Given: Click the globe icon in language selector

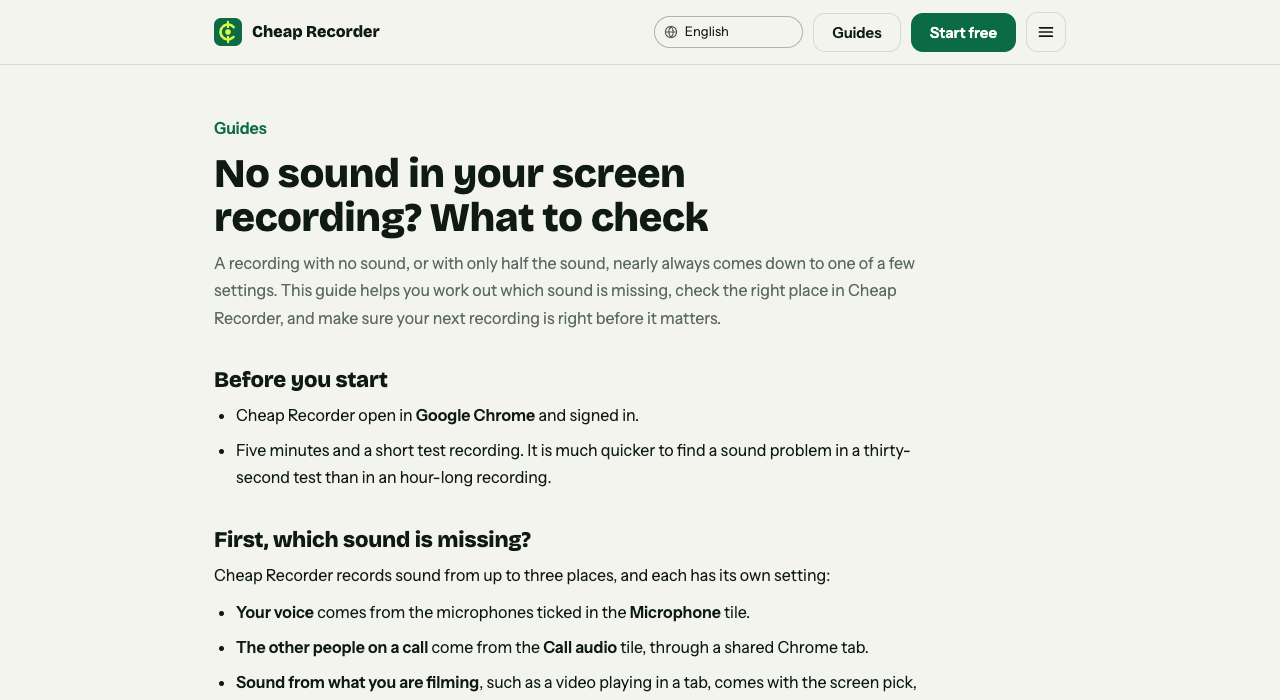Looking at the screenshot, I should coord(671,32).
